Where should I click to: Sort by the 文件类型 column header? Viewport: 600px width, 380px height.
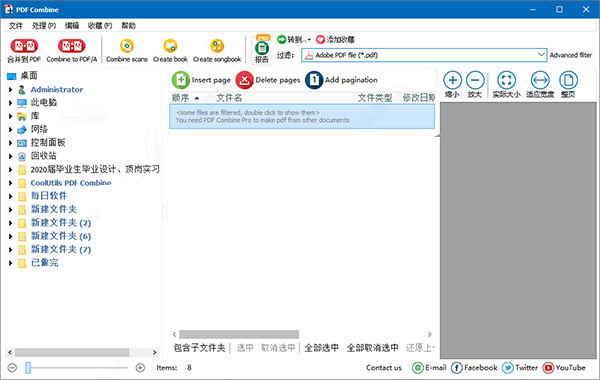375,98
